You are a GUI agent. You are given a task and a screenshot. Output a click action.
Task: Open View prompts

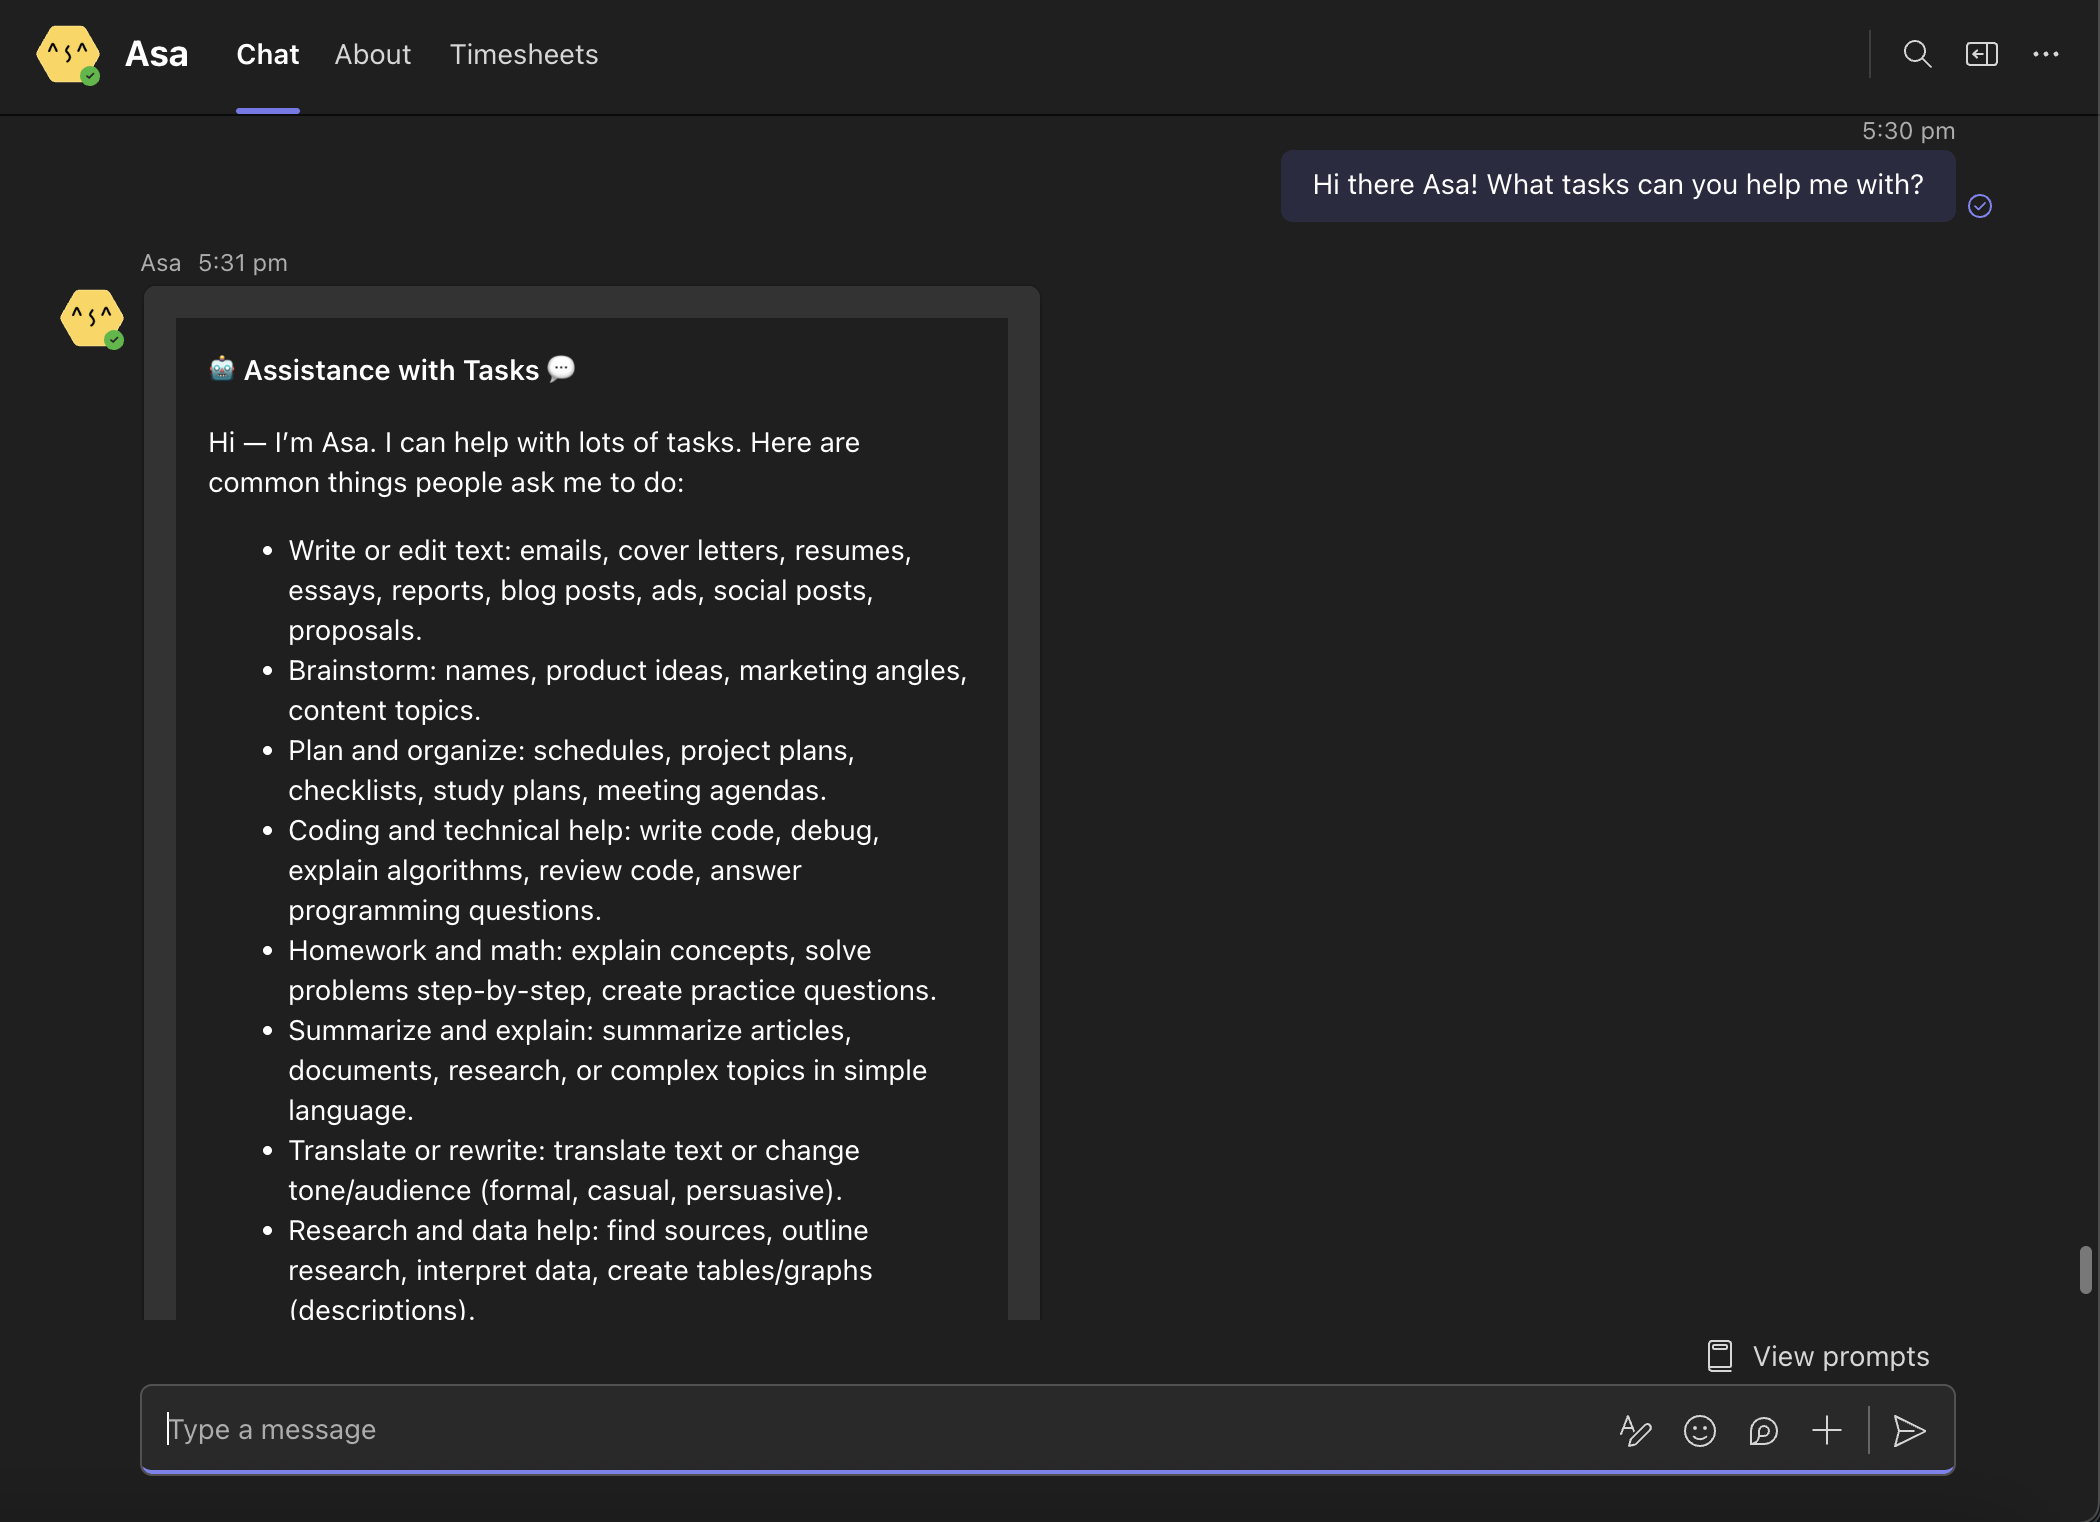[1841, 1355]
